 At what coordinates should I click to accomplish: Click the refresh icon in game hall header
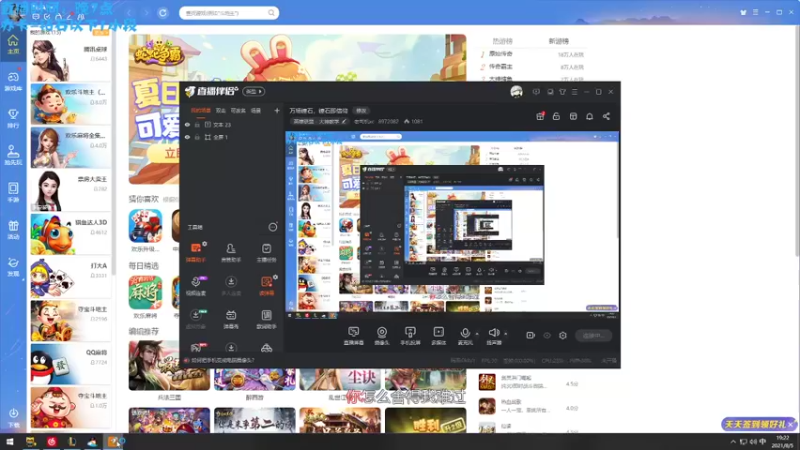163,13
